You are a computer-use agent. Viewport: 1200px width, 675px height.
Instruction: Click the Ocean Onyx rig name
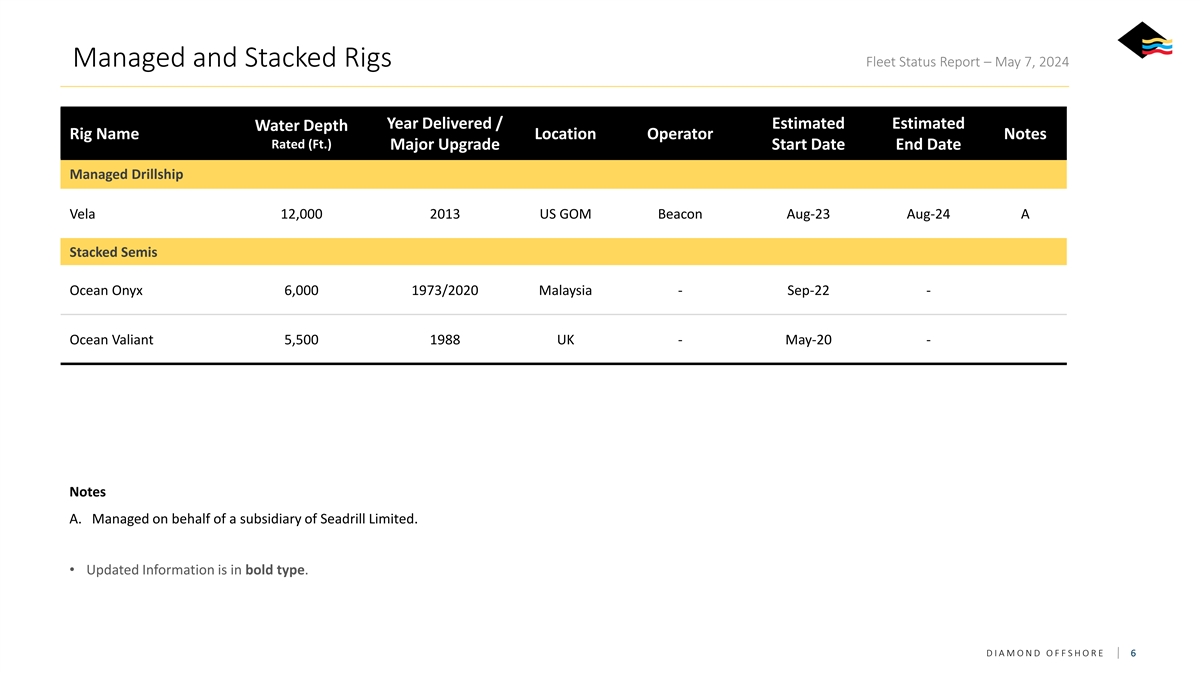point(106,291)
